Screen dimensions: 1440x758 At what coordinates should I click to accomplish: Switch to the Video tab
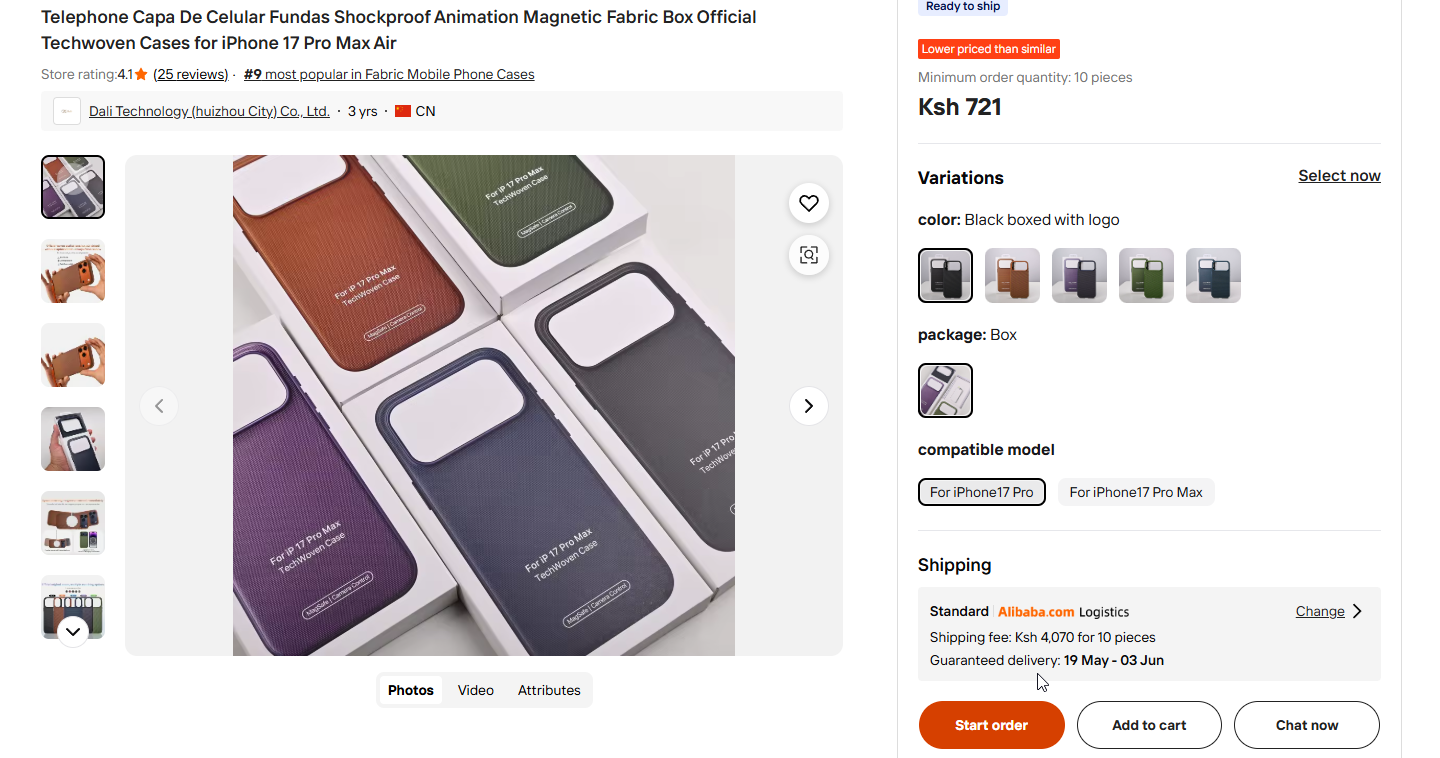coord(476,690)
